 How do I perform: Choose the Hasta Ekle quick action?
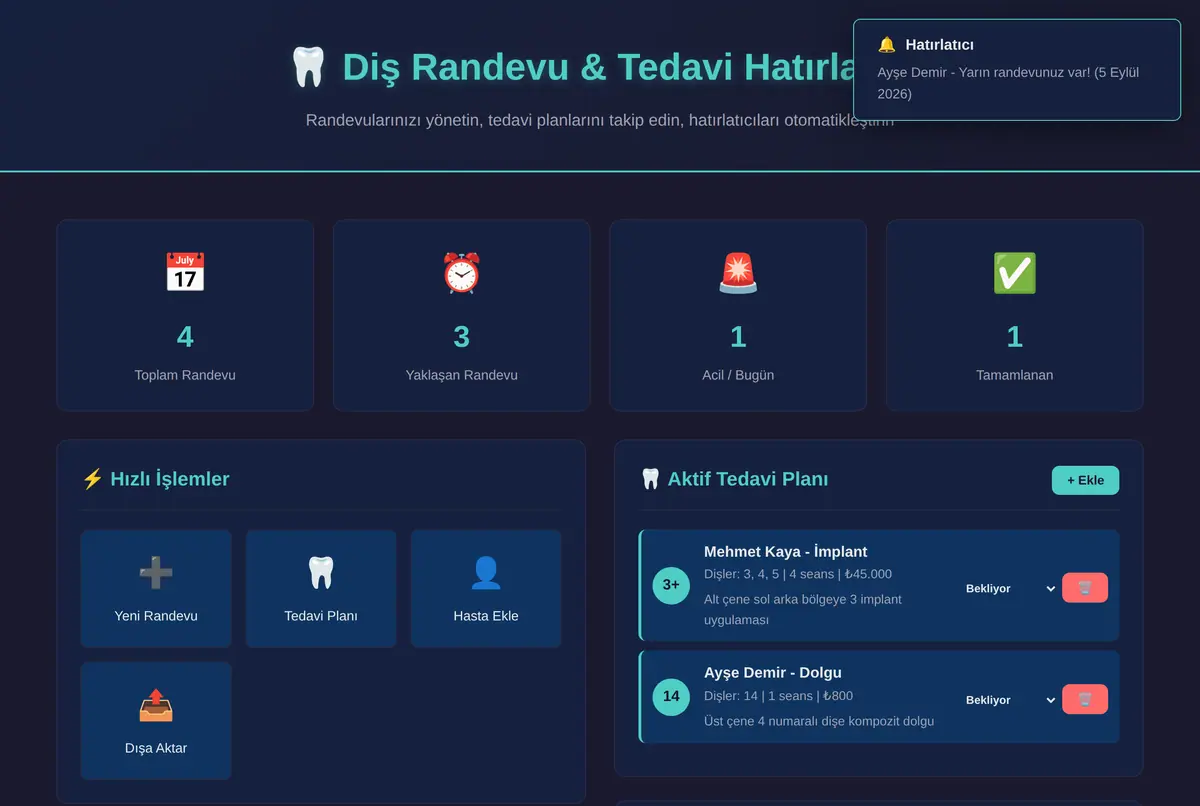[x=486, y=589]
